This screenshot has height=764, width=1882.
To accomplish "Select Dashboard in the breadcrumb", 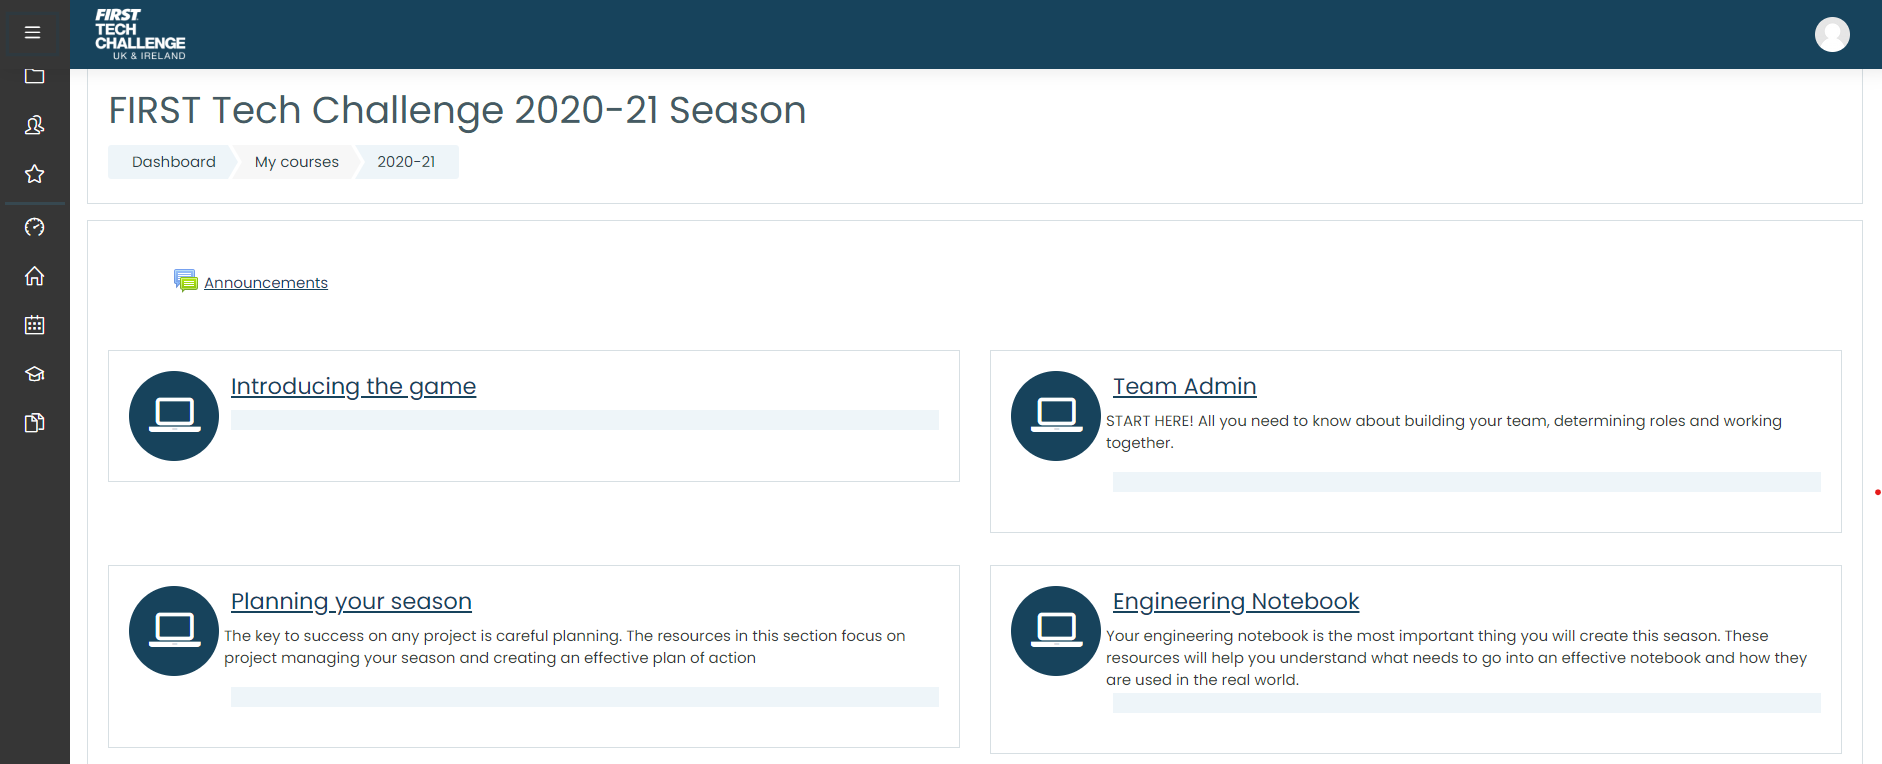I will click(x=173, y=162).
